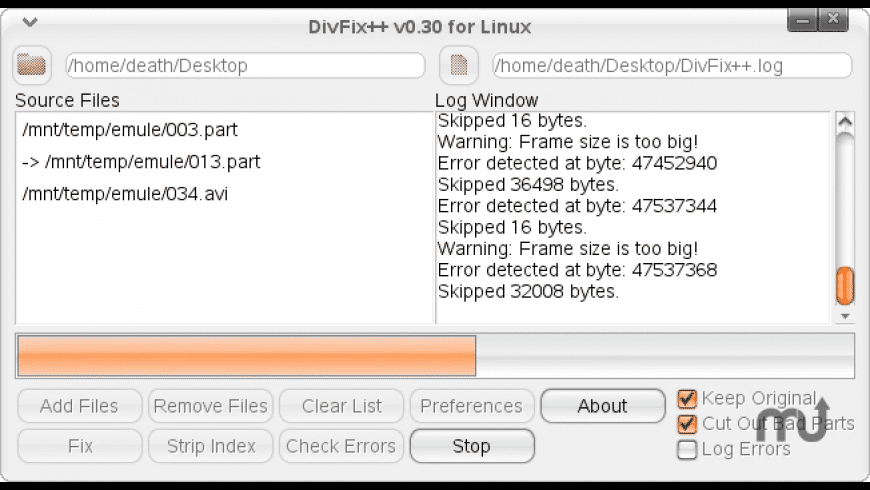Select 034.avi in the source list
This screenshot has width=870, height=490.
tap(125, 194)
